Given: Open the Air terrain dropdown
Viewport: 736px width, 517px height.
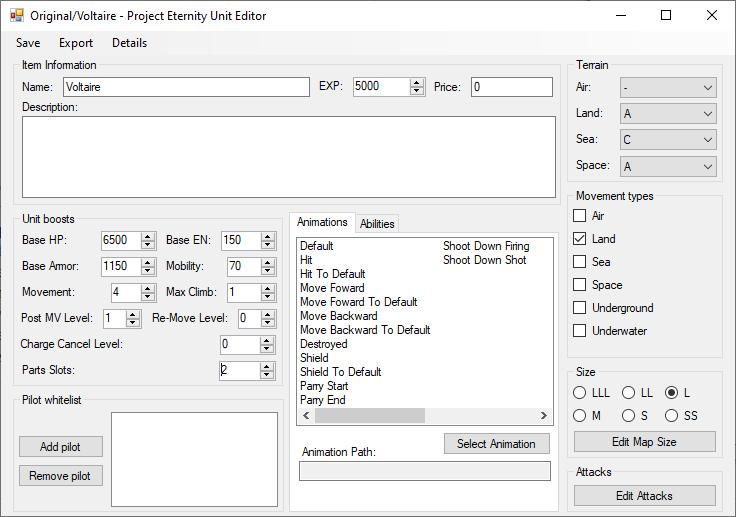Looking at the screenshot, I should [668, 87].
